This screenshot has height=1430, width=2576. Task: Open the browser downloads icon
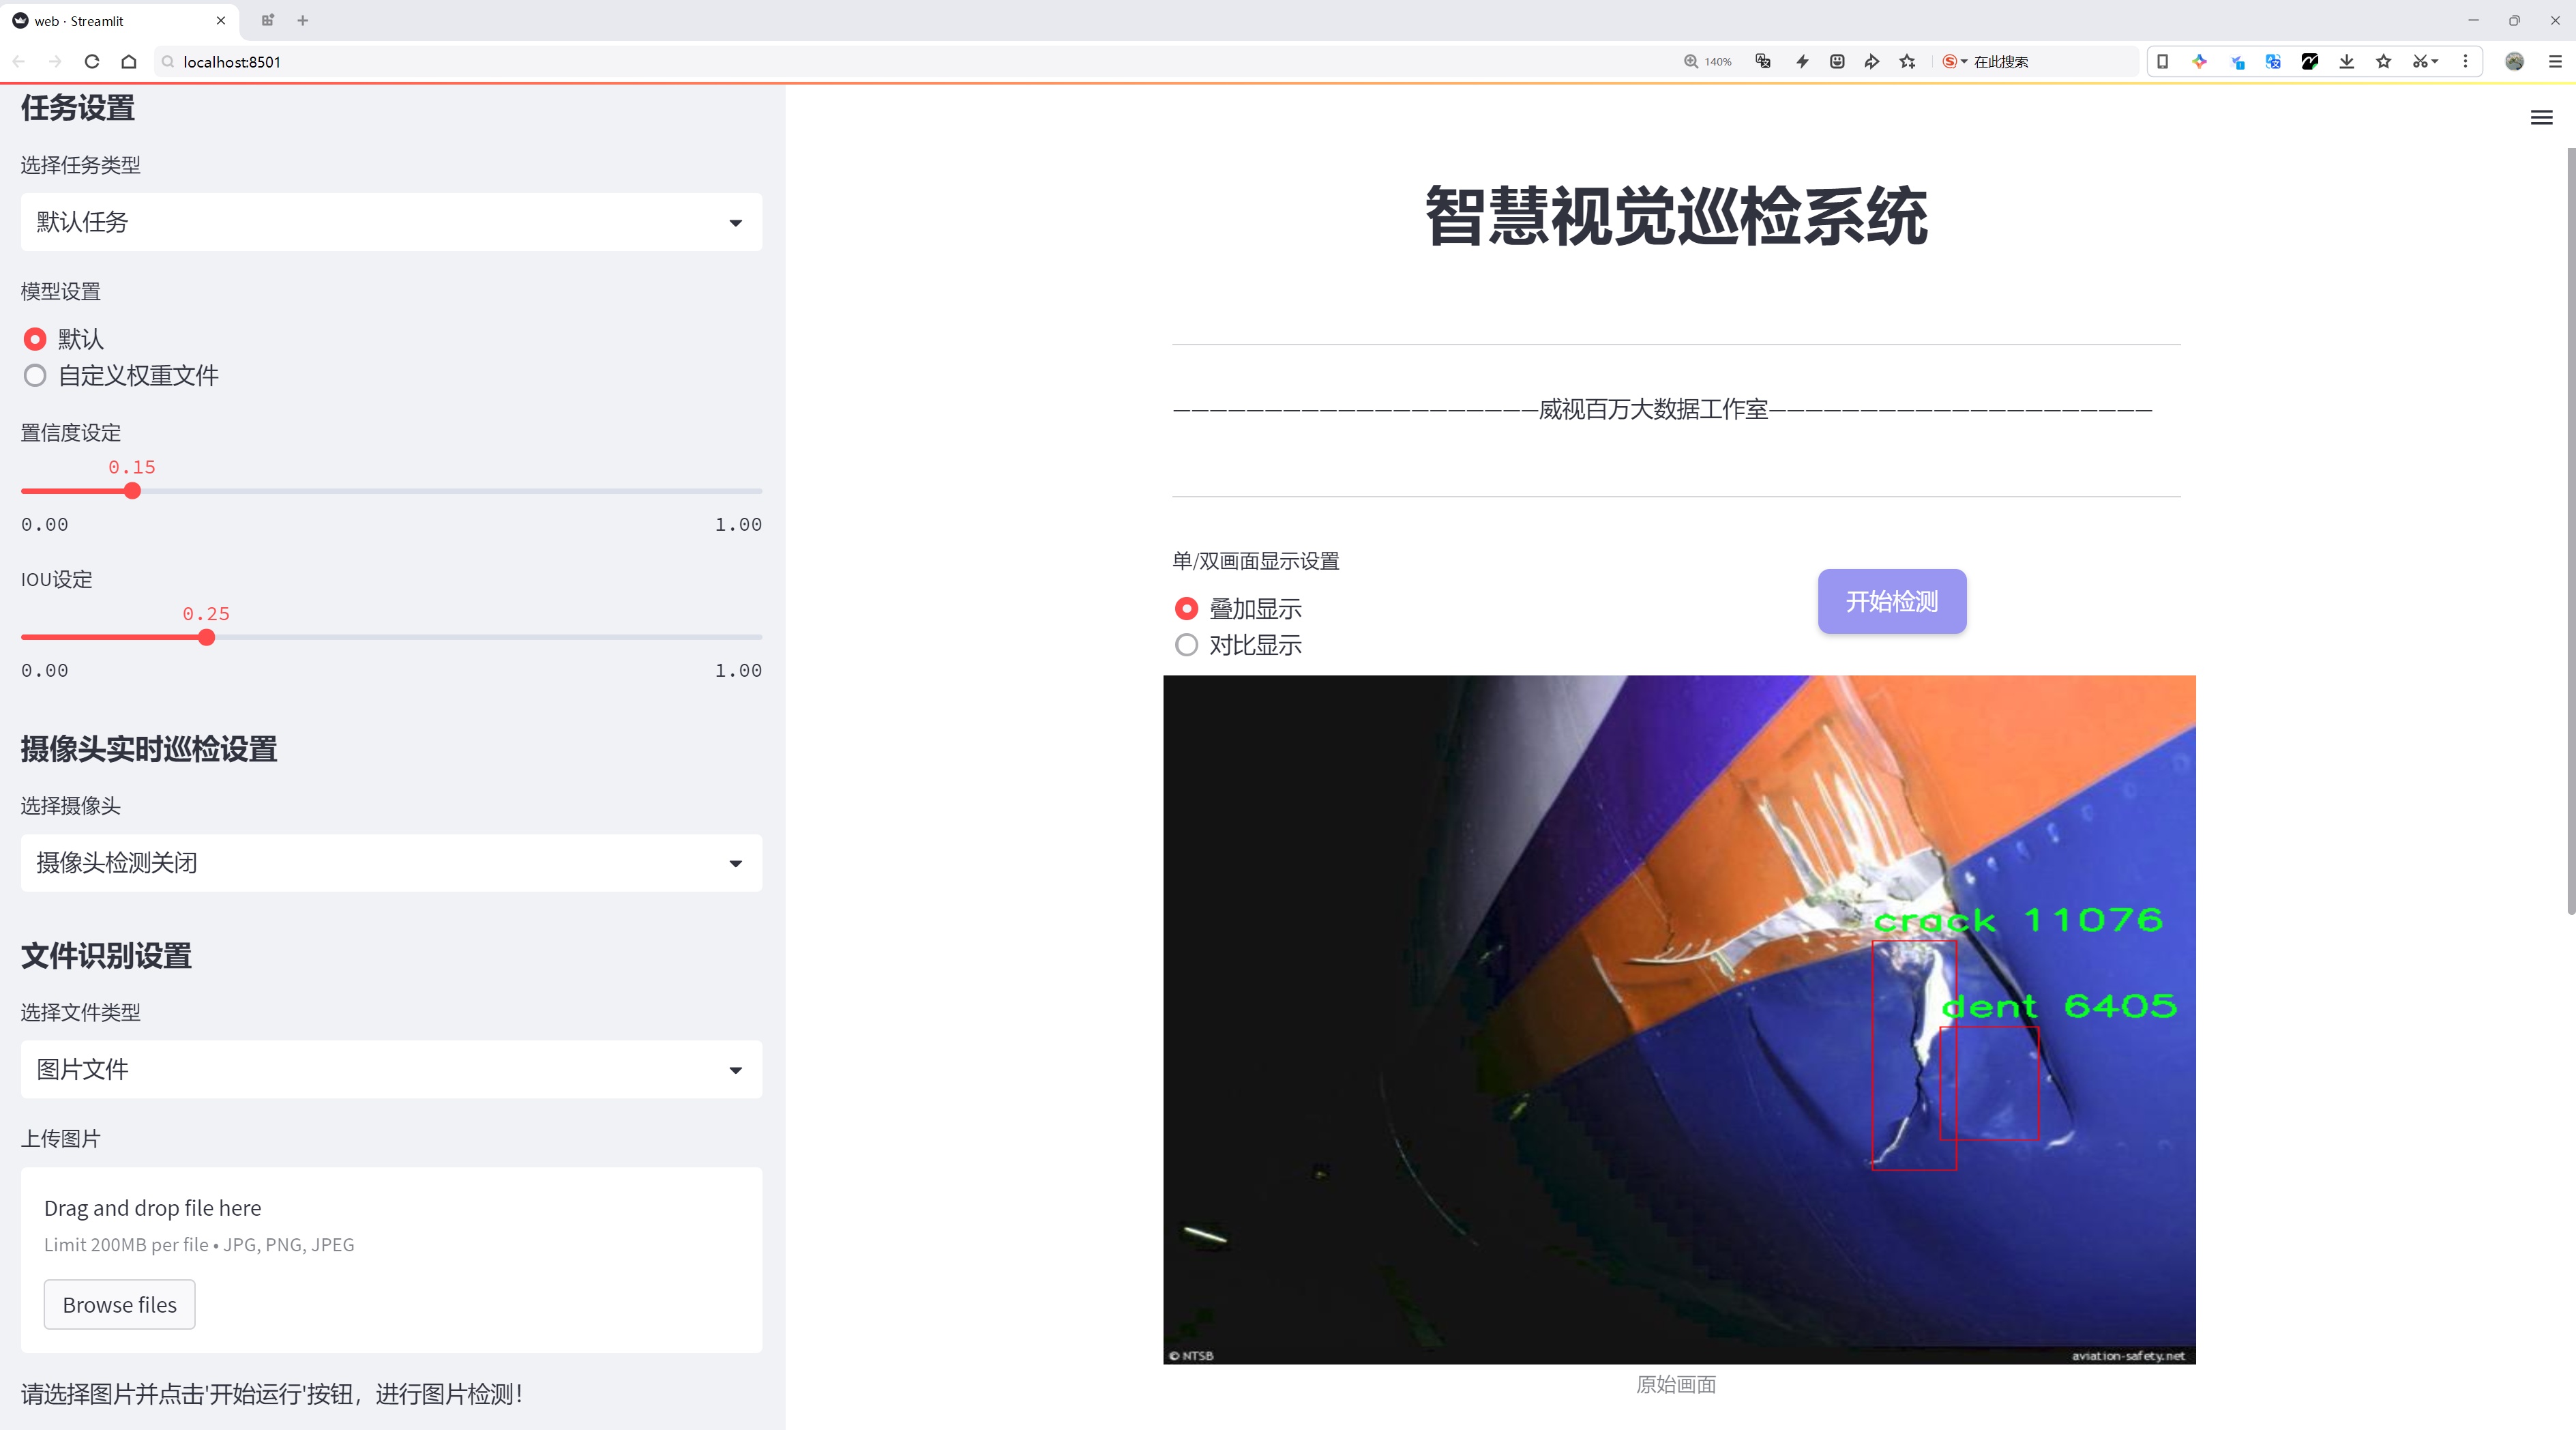click(x=2347, y=61)
